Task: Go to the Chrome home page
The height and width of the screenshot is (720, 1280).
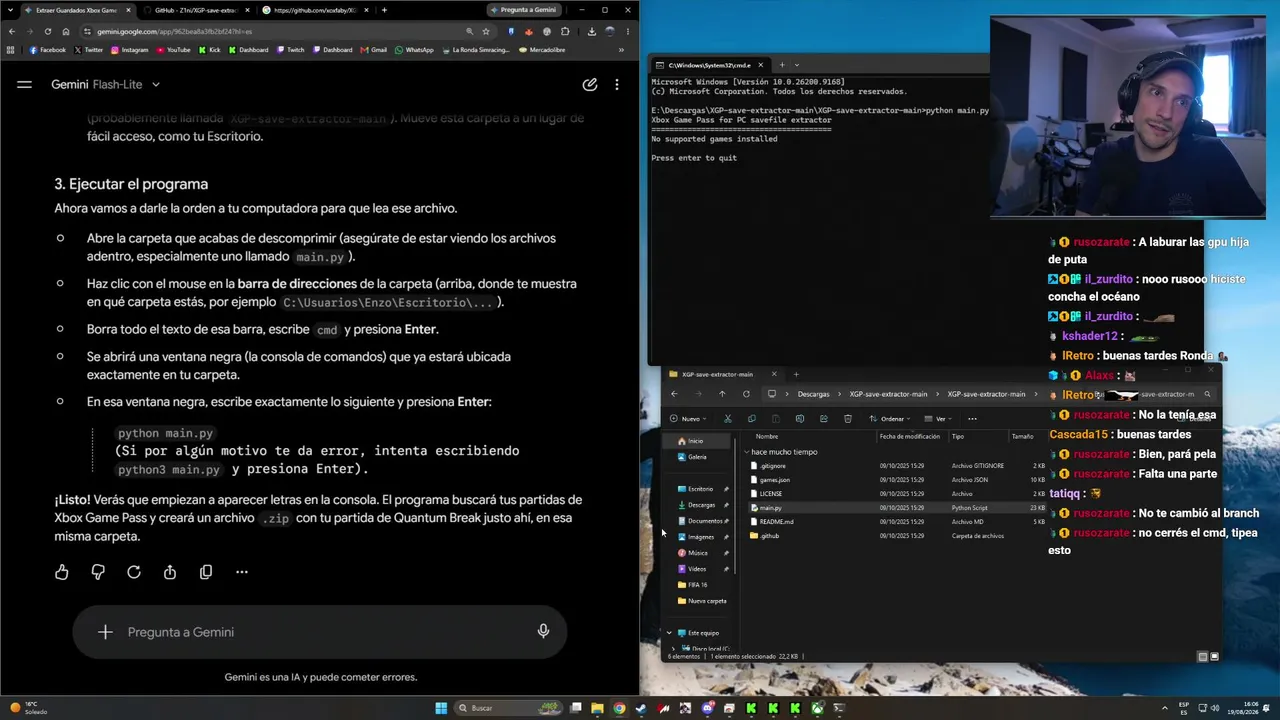Action: 66,31
